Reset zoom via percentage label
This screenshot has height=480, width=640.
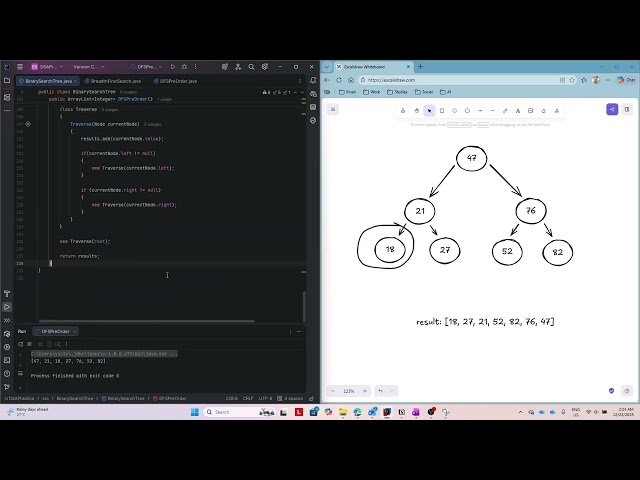pyautogui.click(x=349, y=391)
